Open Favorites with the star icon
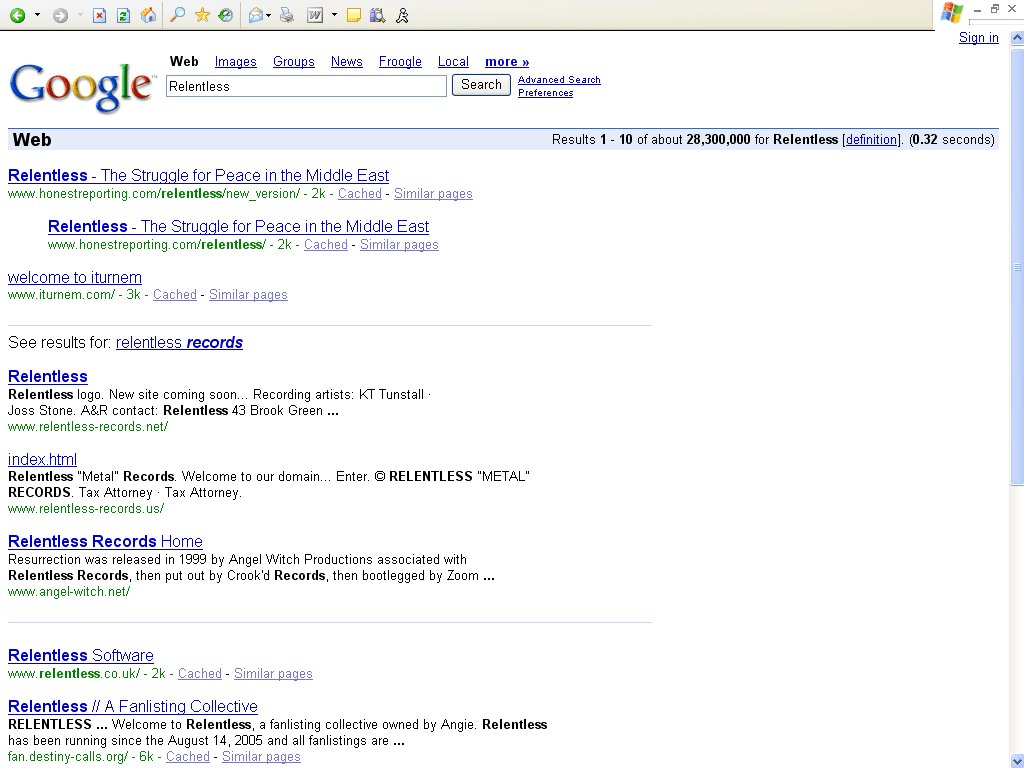 tap(202, 15)
